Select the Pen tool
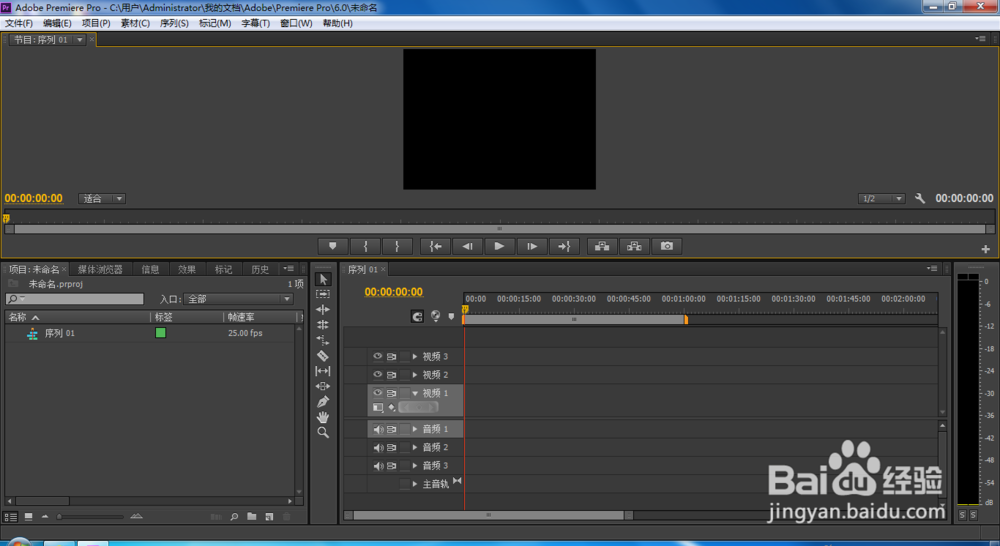Screen dimensions: 1000x546 [x=323, y=402]
